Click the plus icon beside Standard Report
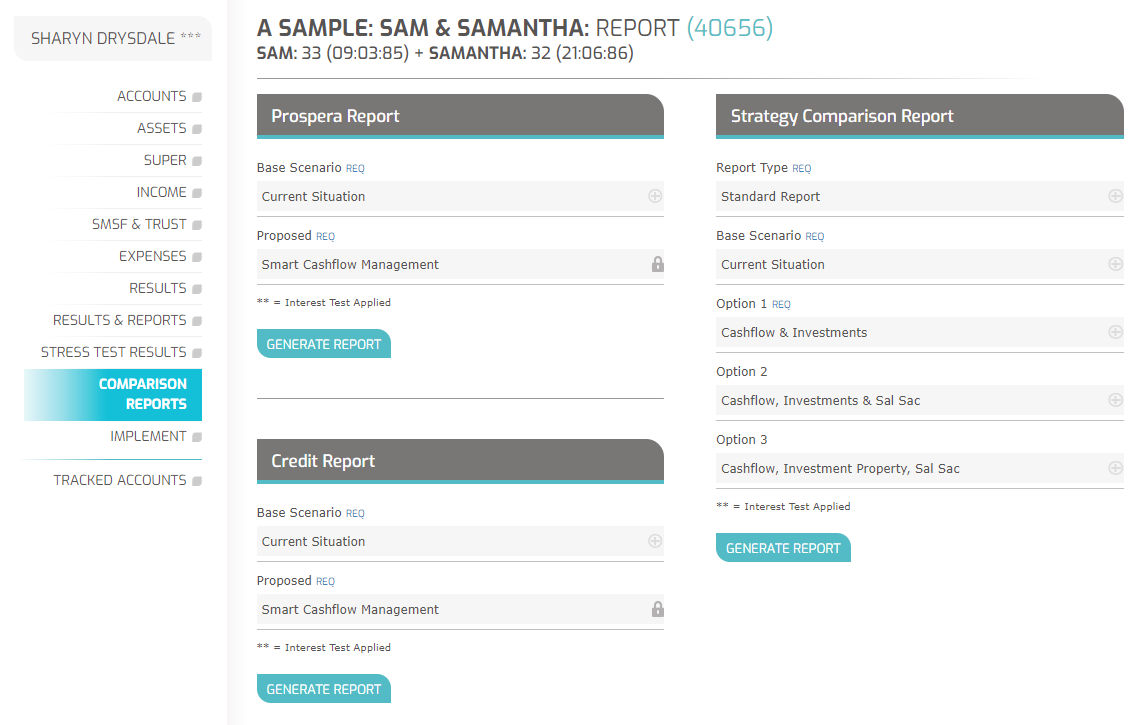 (x=1115, y=196)
